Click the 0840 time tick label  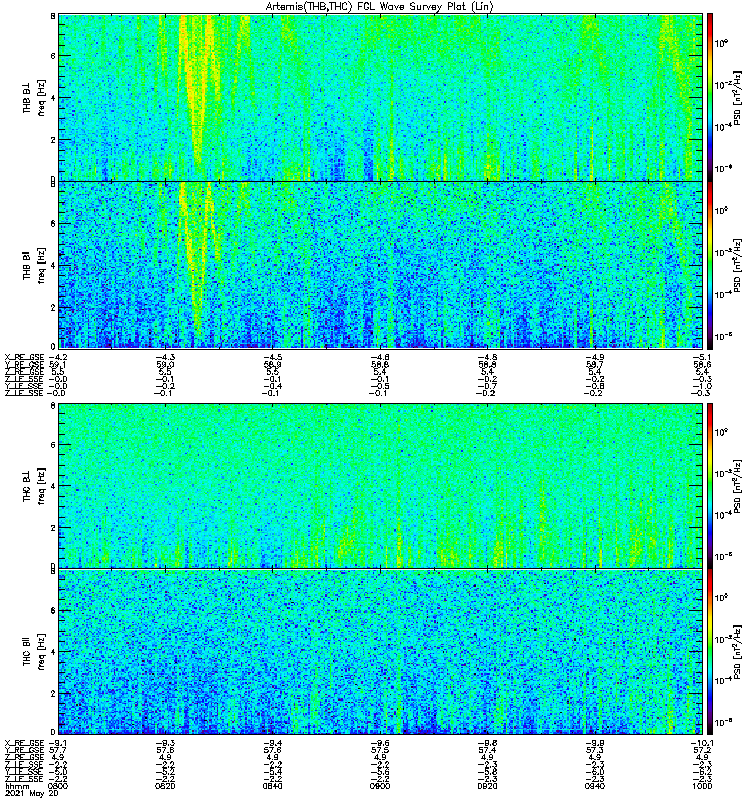coord(272,786)
